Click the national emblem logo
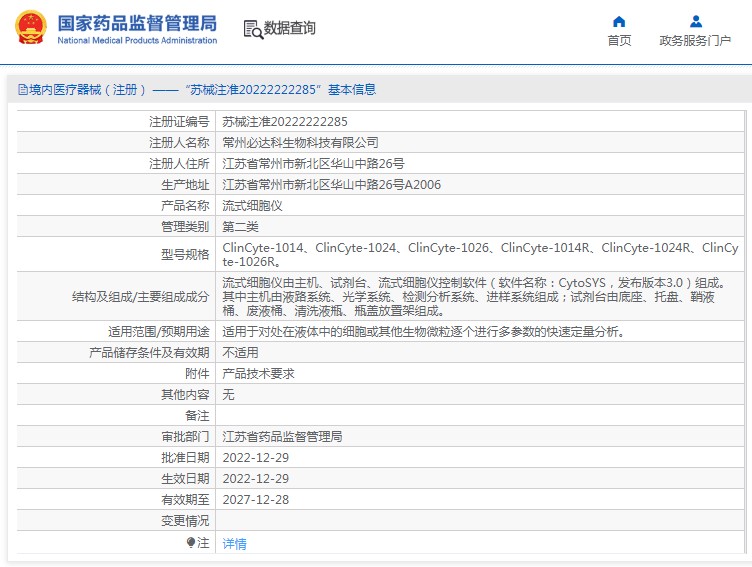This screenshot has height=567, width=752. (x=29, y=27)
